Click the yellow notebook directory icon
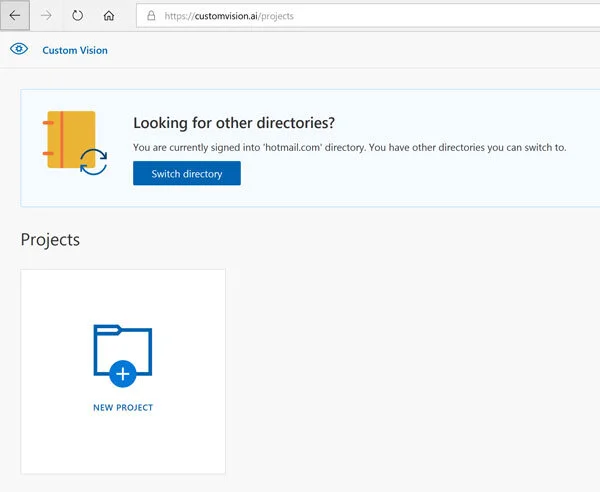Viewport: 600px width, 492px height. (75, 143)
